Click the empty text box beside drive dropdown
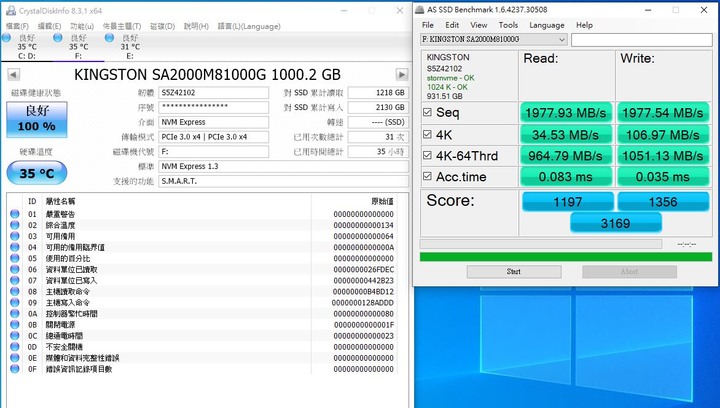Image resolution: width=720 pixels, height=408 pixels. [x=641, y=40]
